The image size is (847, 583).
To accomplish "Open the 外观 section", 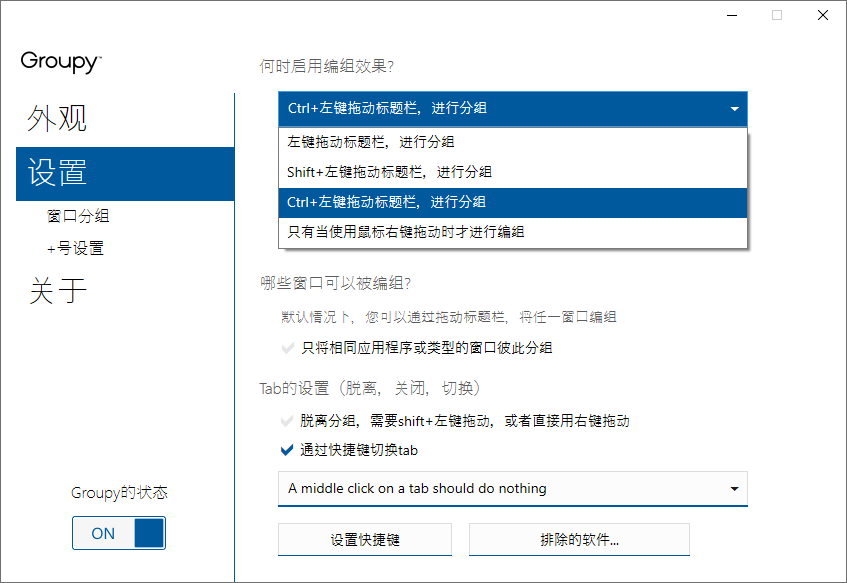I will 57,119.
